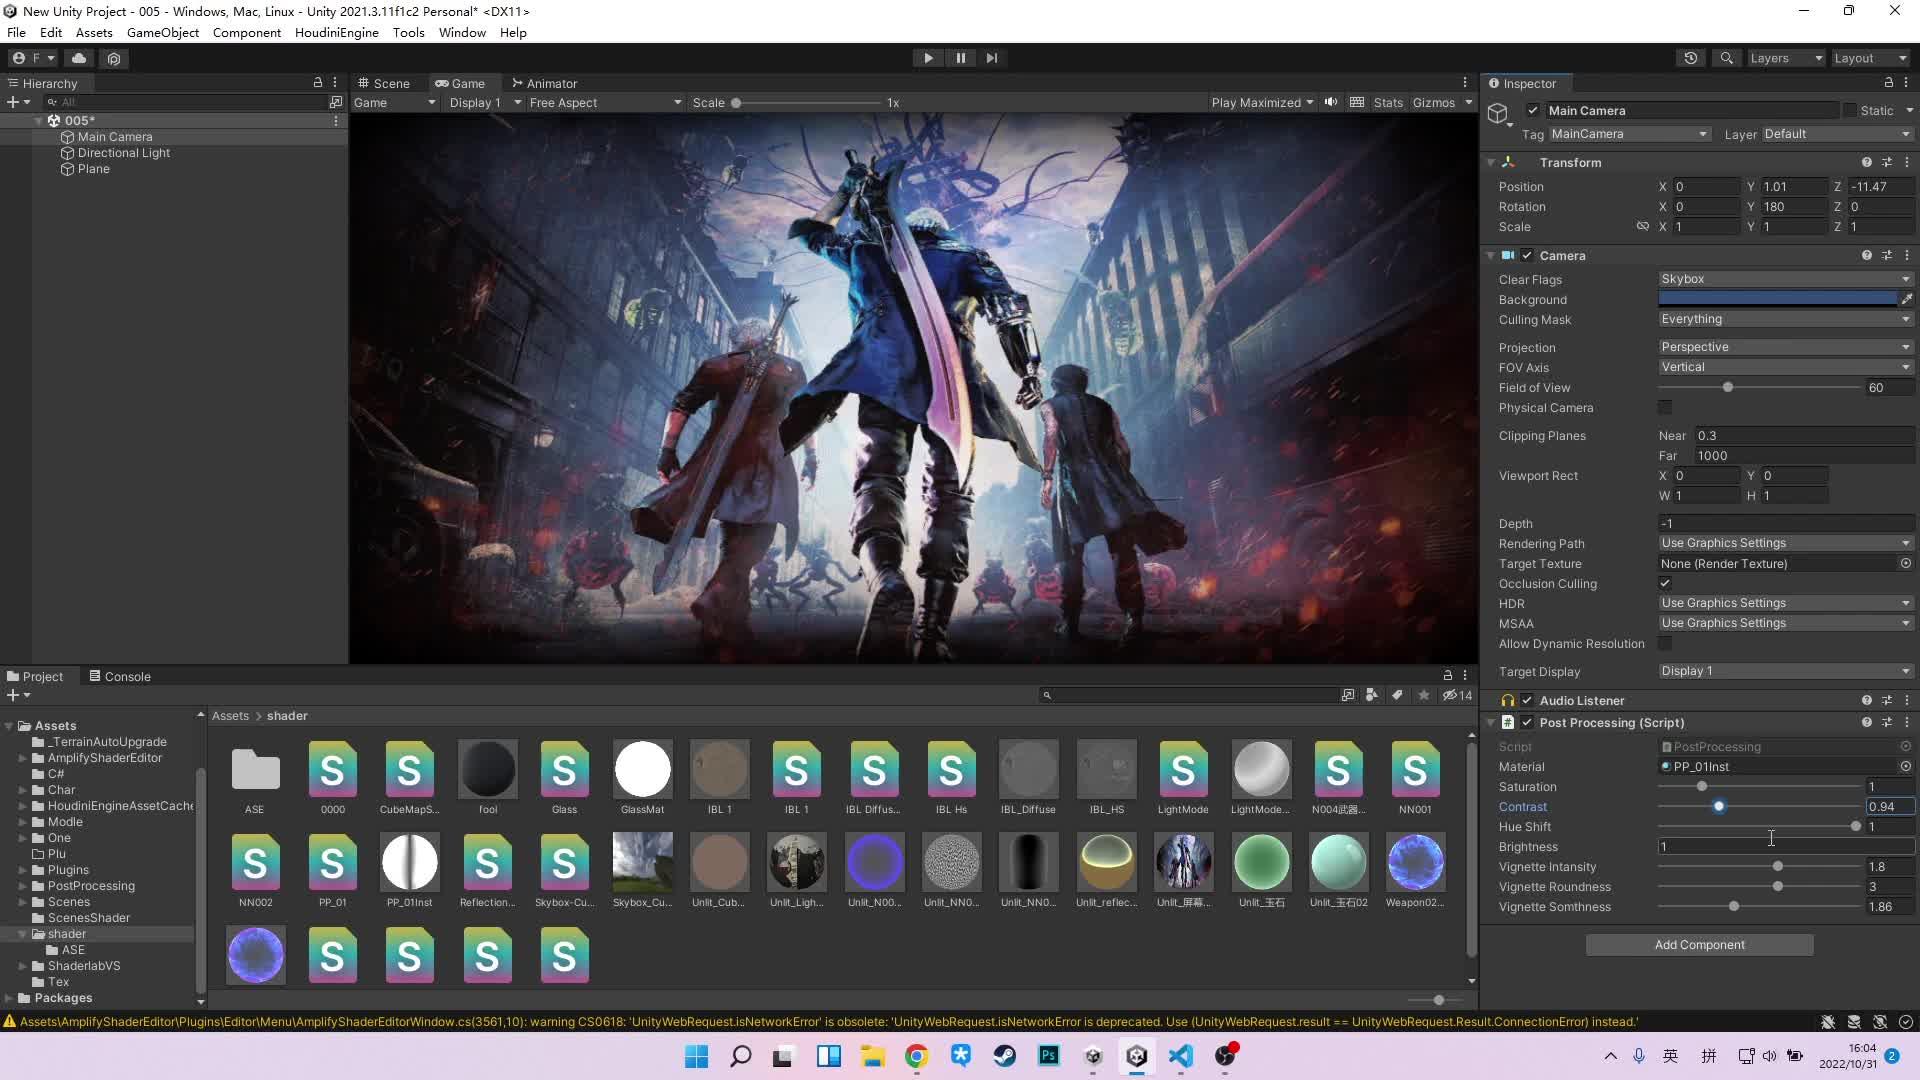Switch to the Scene tab

coord(384,83)
